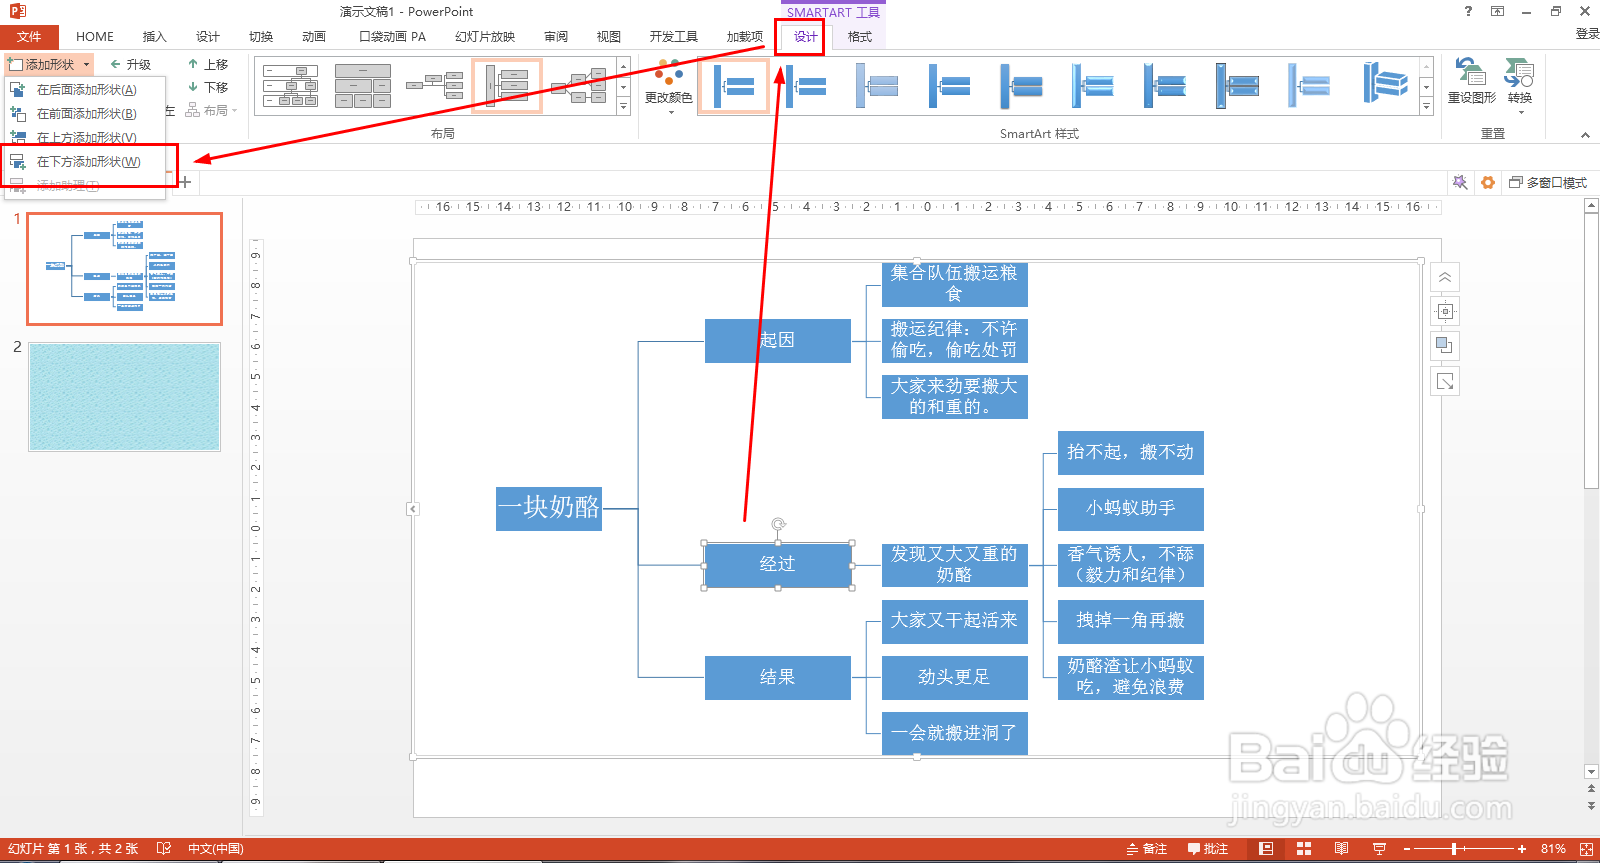The width and height of the screenshot is (1600, 863).
Task: Expand the layout gallery more button
Action: [x=624, y=105]
